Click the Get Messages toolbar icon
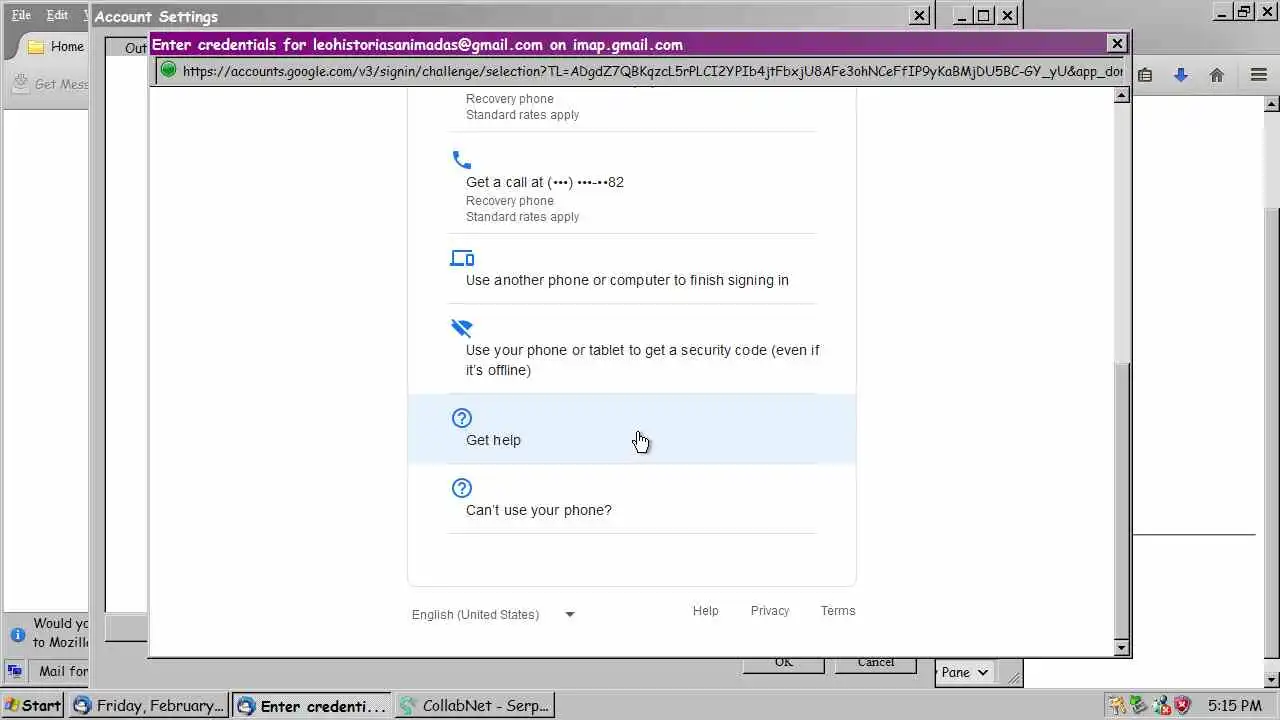This screenshot has width=1280, height=720. pyautogui.click(x=20, y=84)
